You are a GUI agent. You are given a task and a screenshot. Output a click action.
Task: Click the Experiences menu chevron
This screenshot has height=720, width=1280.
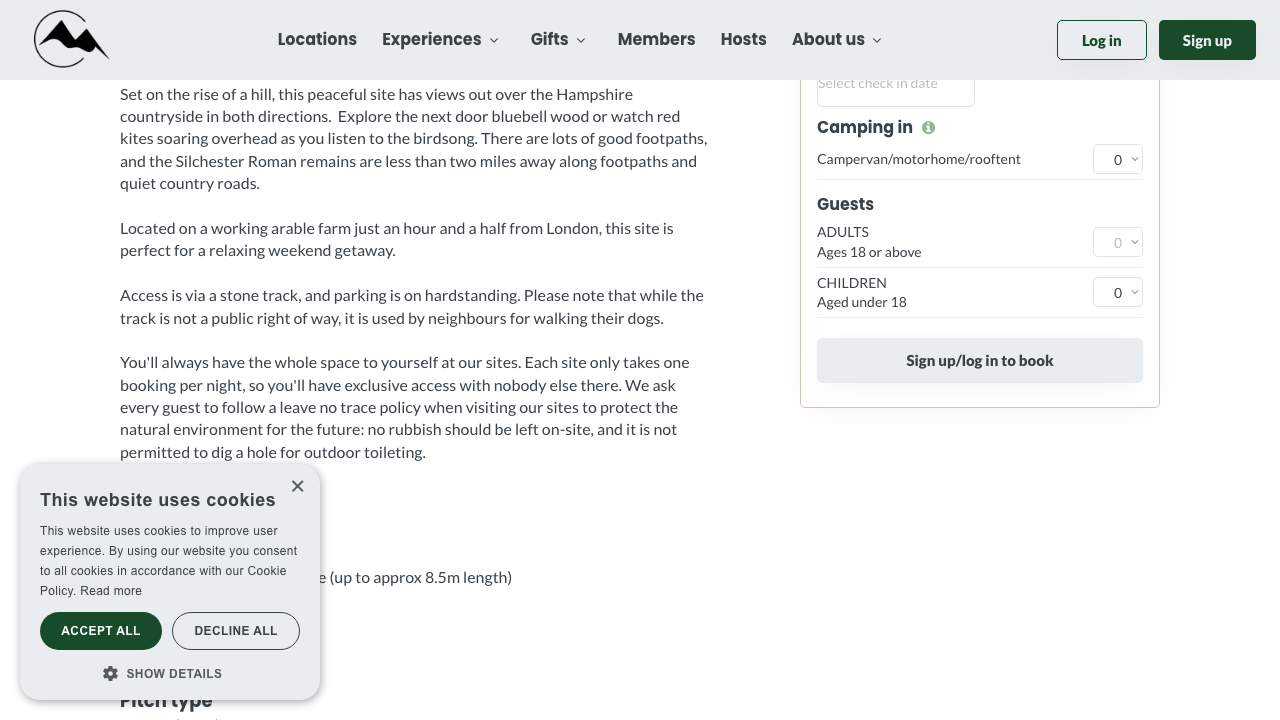[x=494, y=41]
